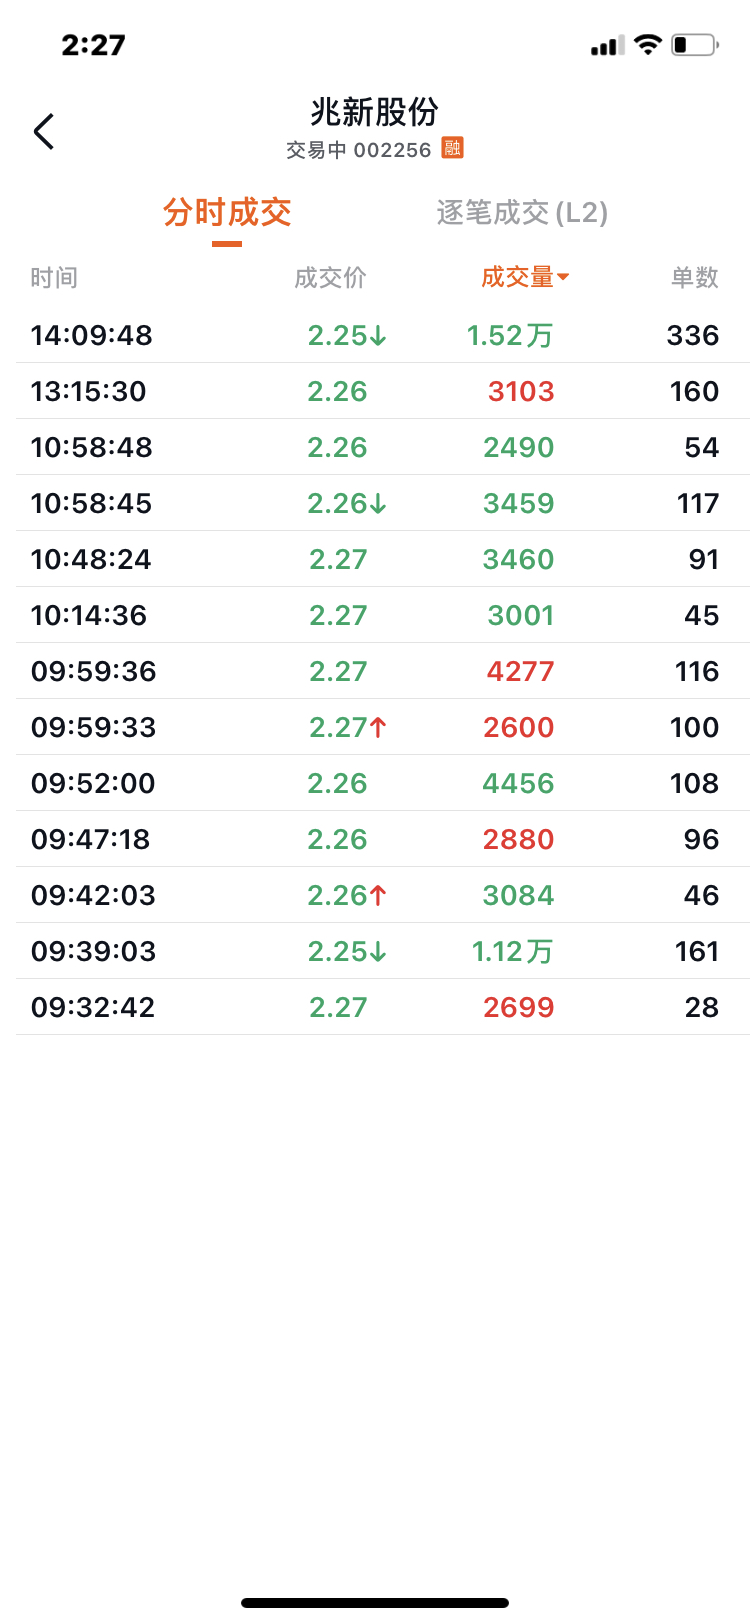The height and width of the screenshot is (1624, 750).
Task: Tap the 时间 column header
Action: tap(54, 277)
